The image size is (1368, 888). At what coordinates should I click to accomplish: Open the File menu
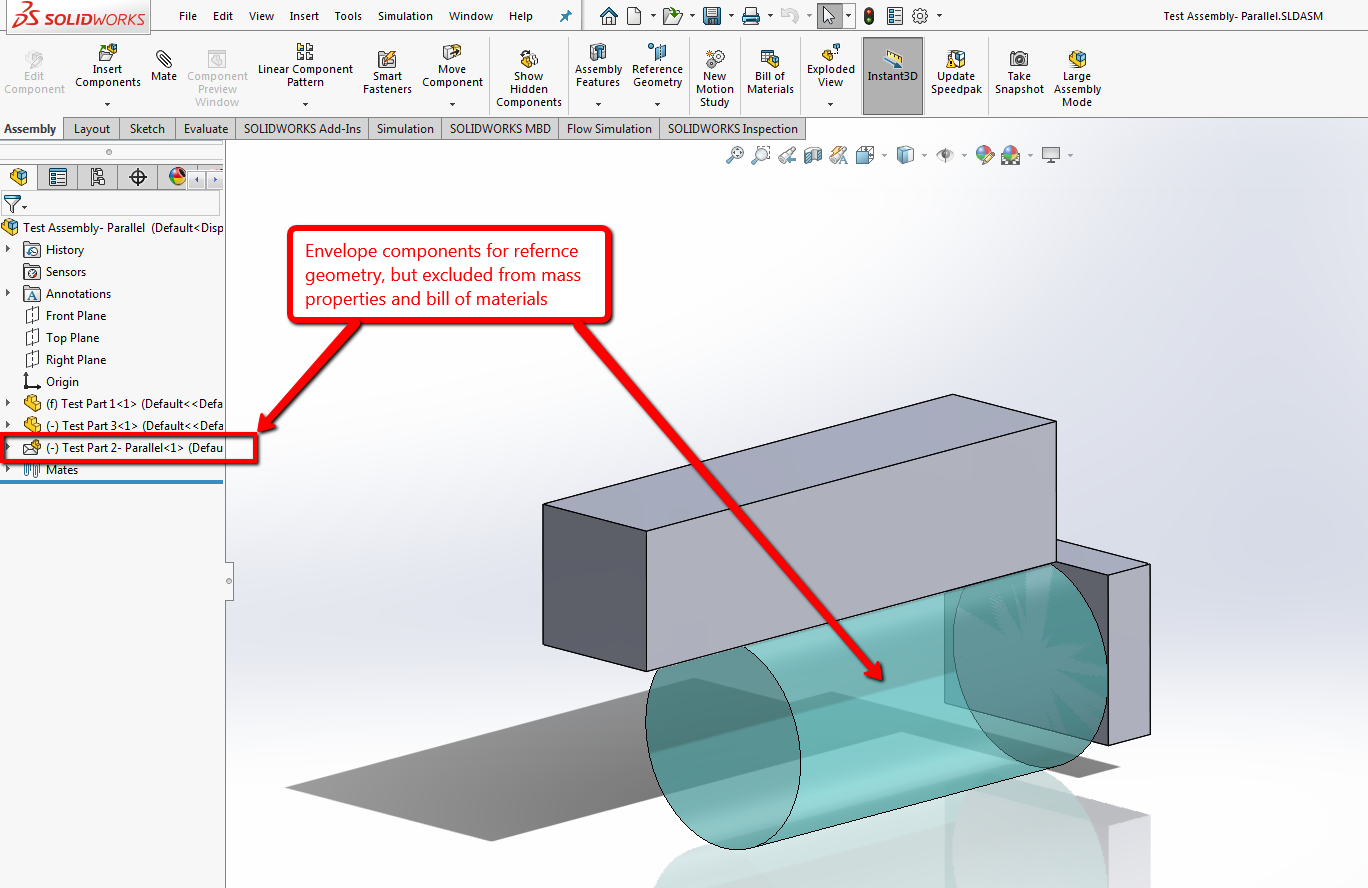(x=188, y=16)
